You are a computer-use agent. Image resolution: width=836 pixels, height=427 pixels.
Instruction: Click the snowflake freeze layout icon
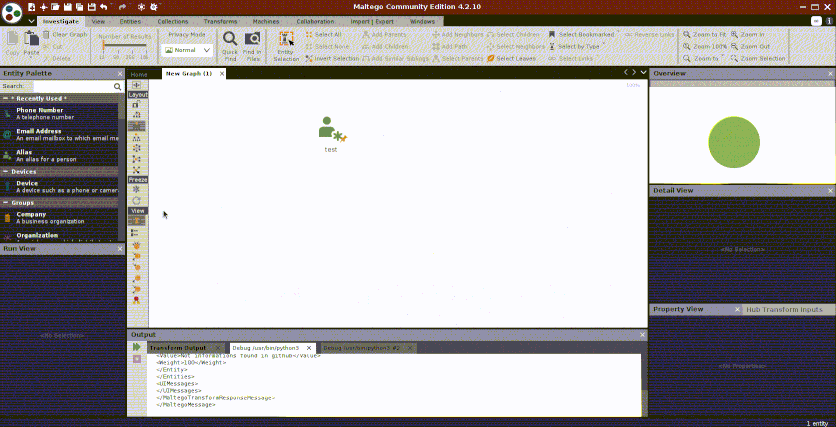[136, 189]
